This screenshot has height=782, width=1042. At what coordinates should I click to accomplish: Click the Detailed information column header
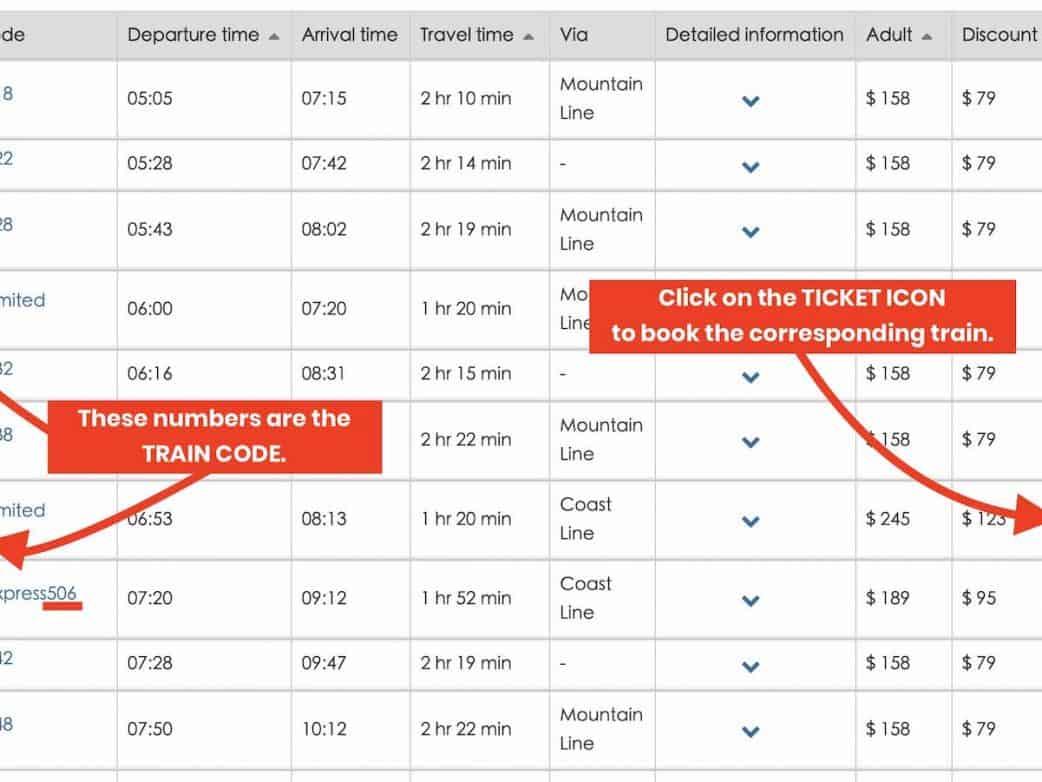[754, 35]
